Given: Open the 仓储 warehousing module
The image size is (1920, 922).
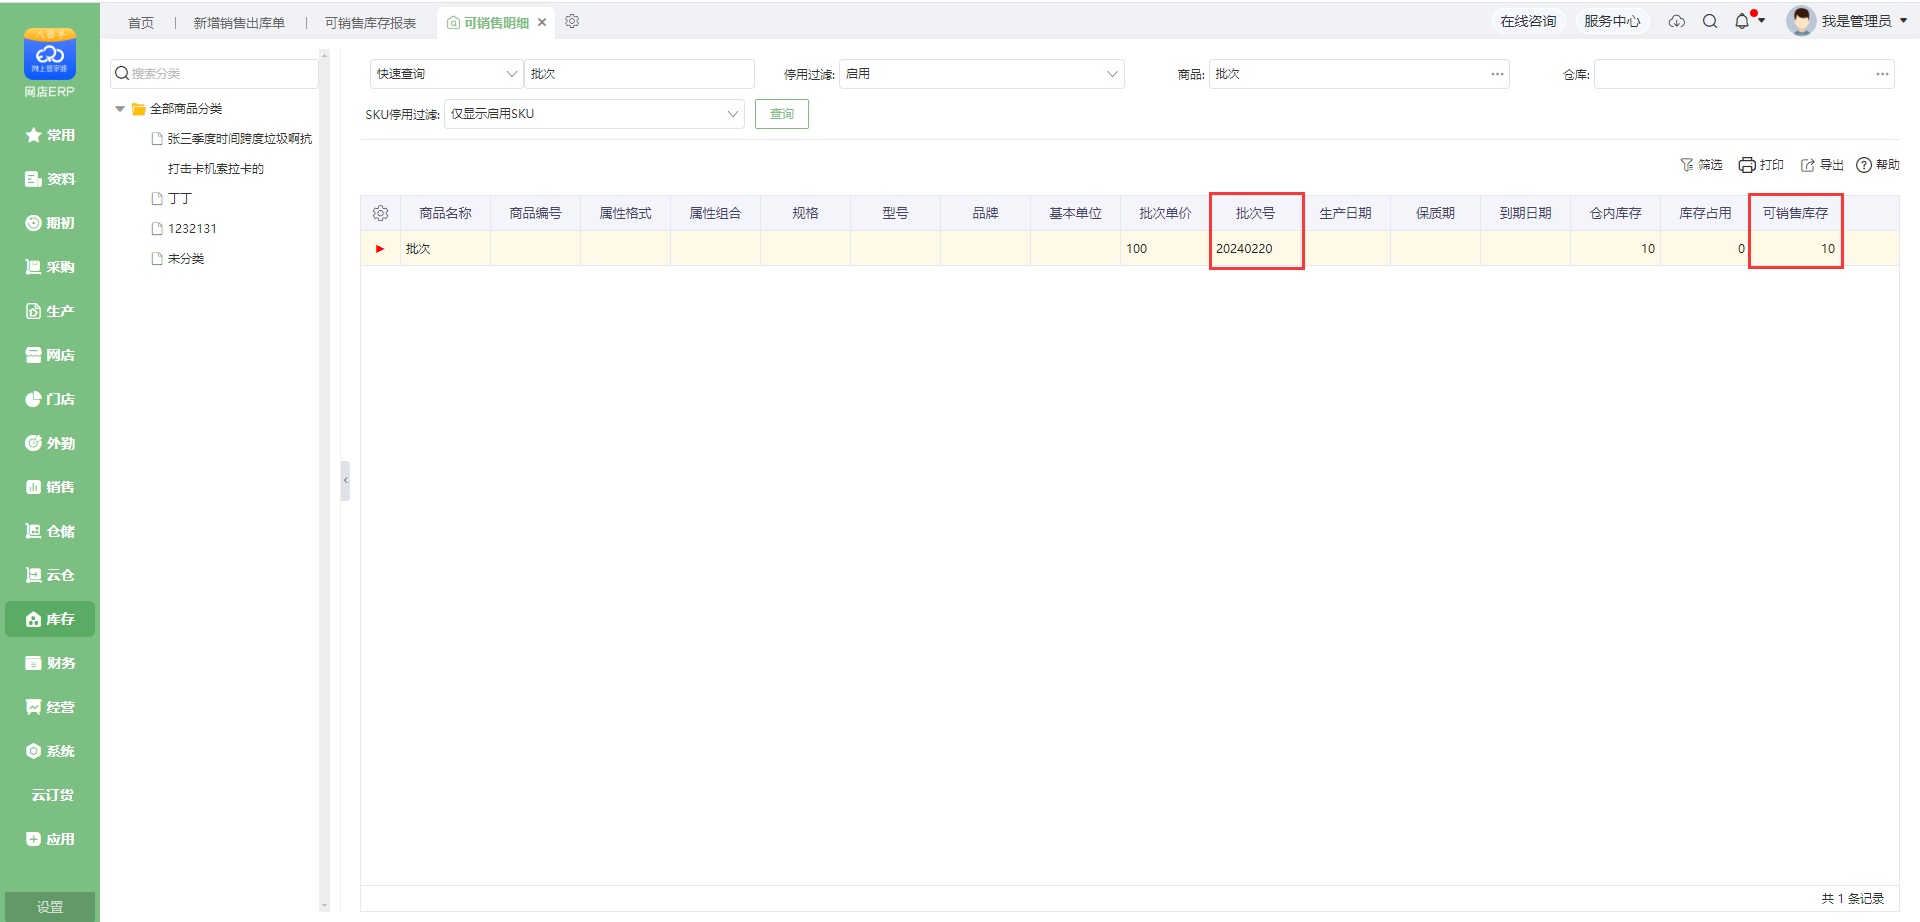Looking at the screenshot, I should point(50,531).
